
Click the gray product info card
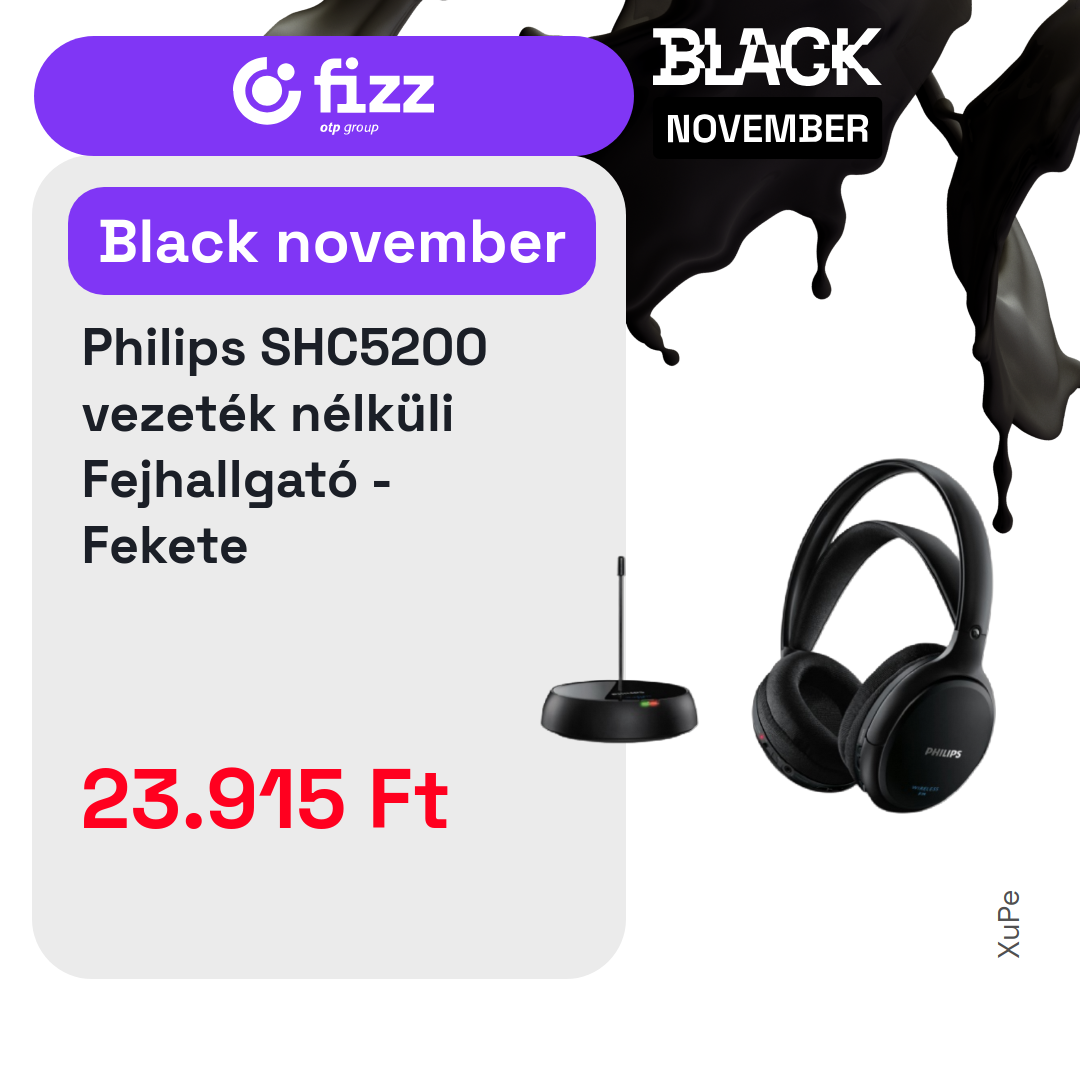point(329,568)
